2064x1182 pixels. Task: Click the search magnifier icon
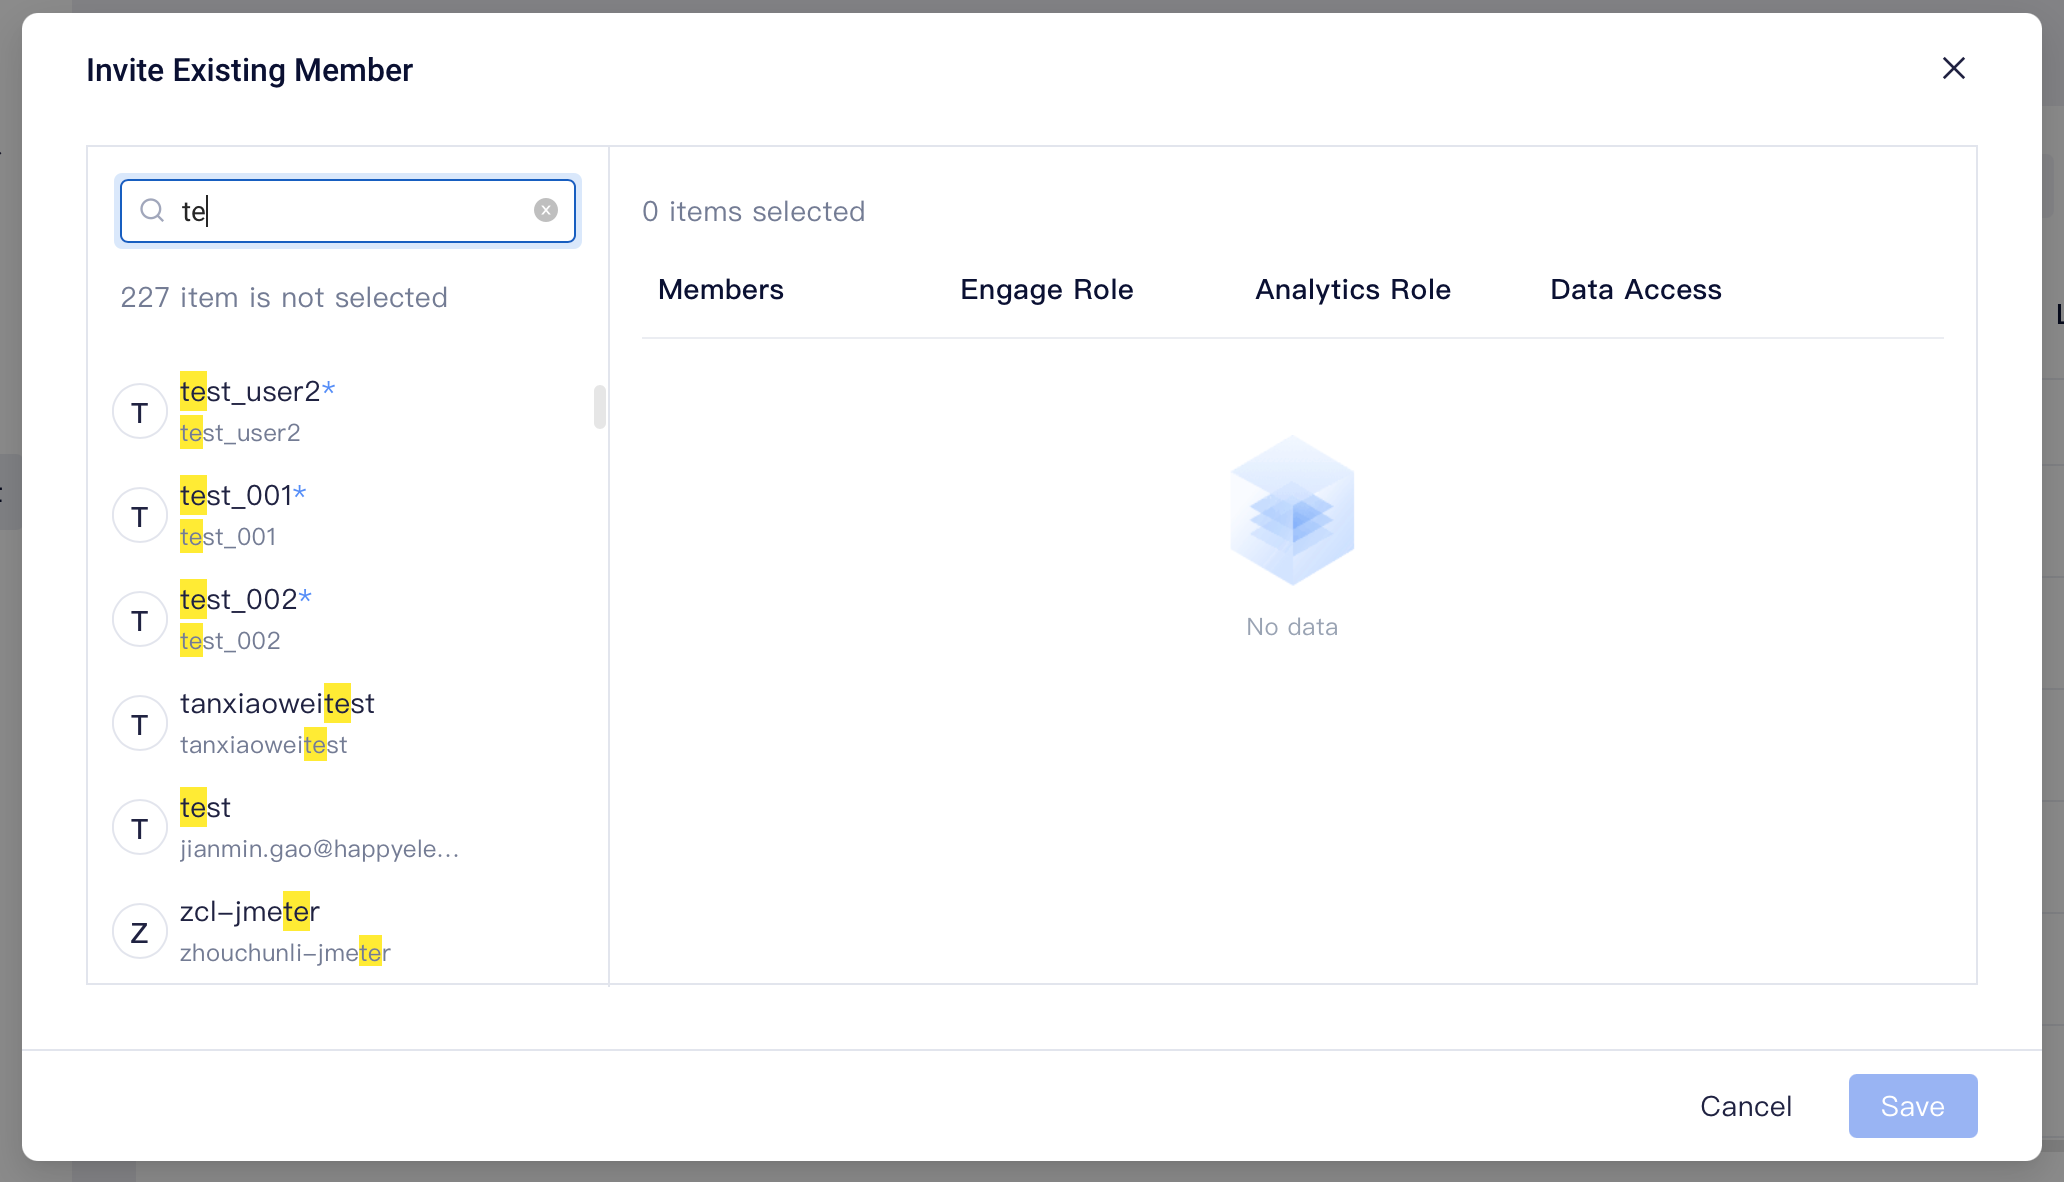pyautogui.click(x=152, y=210)
